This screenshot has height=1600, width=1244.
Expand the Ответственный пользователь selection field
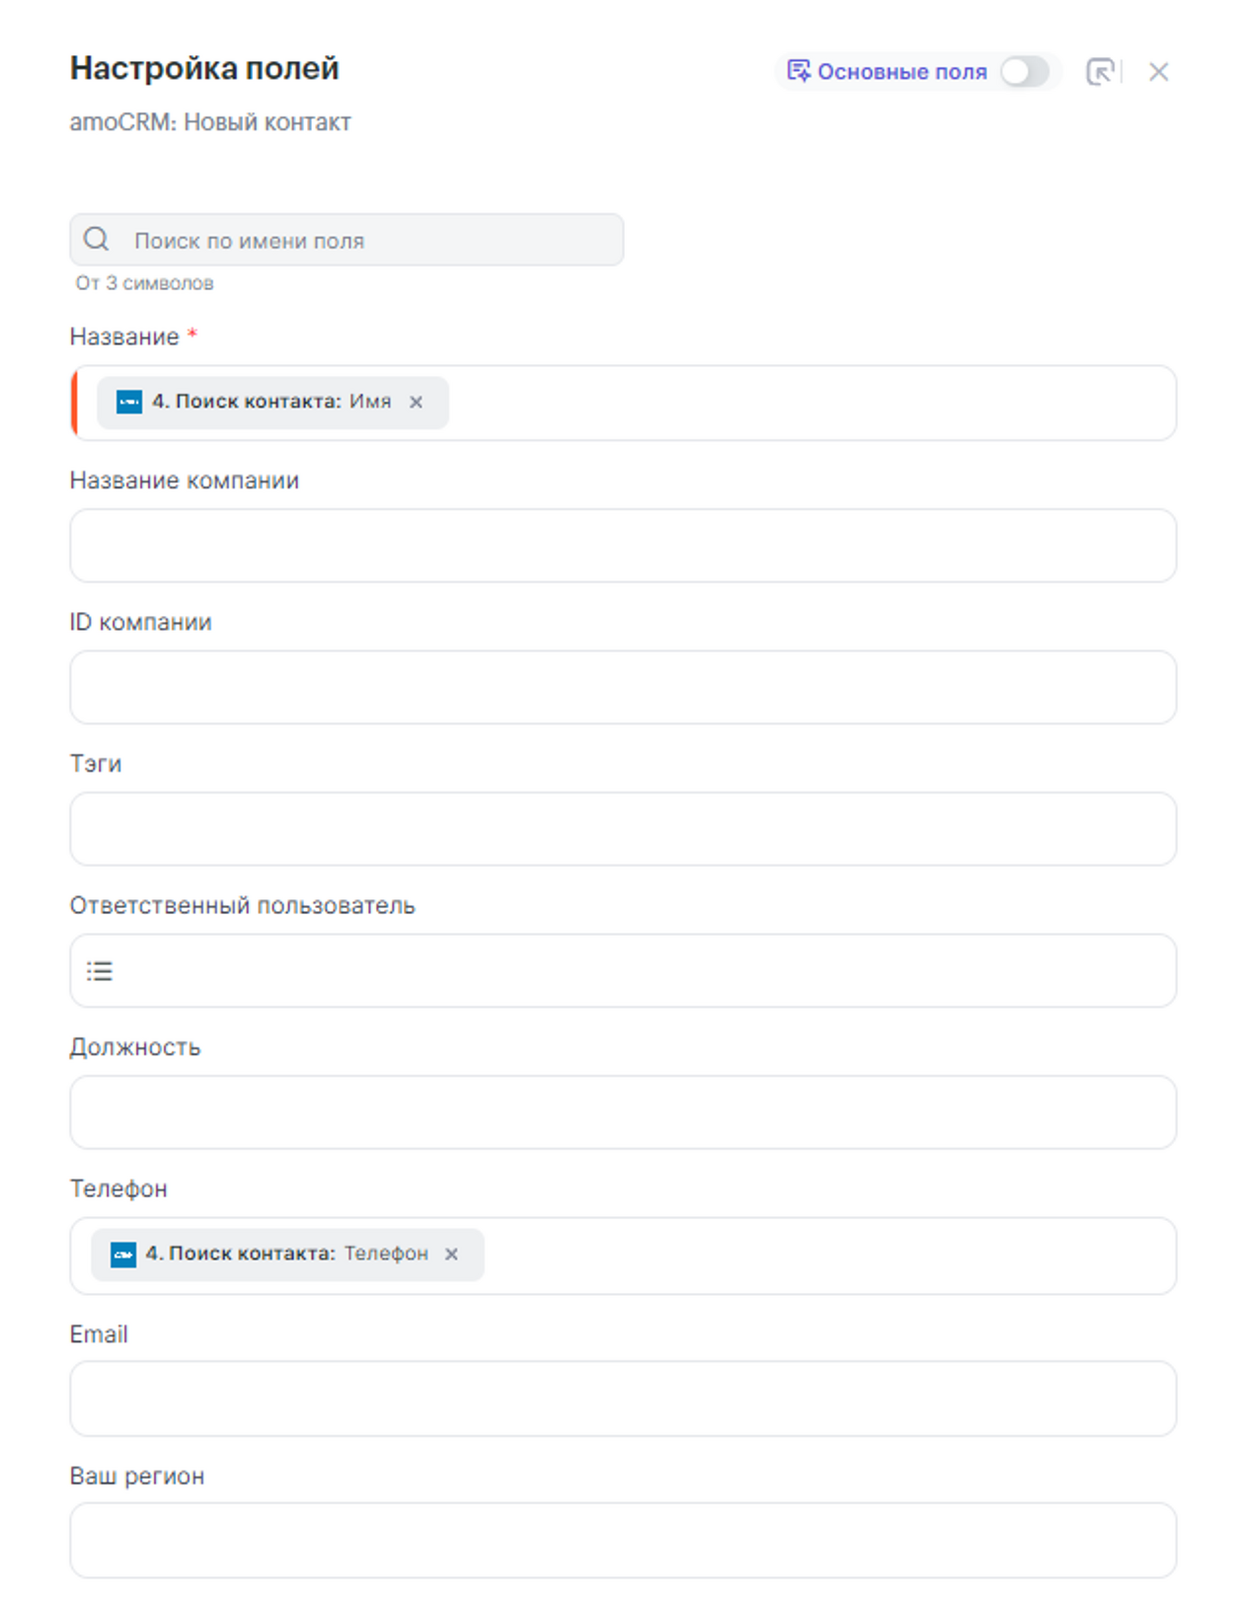(x=640, y=971)
